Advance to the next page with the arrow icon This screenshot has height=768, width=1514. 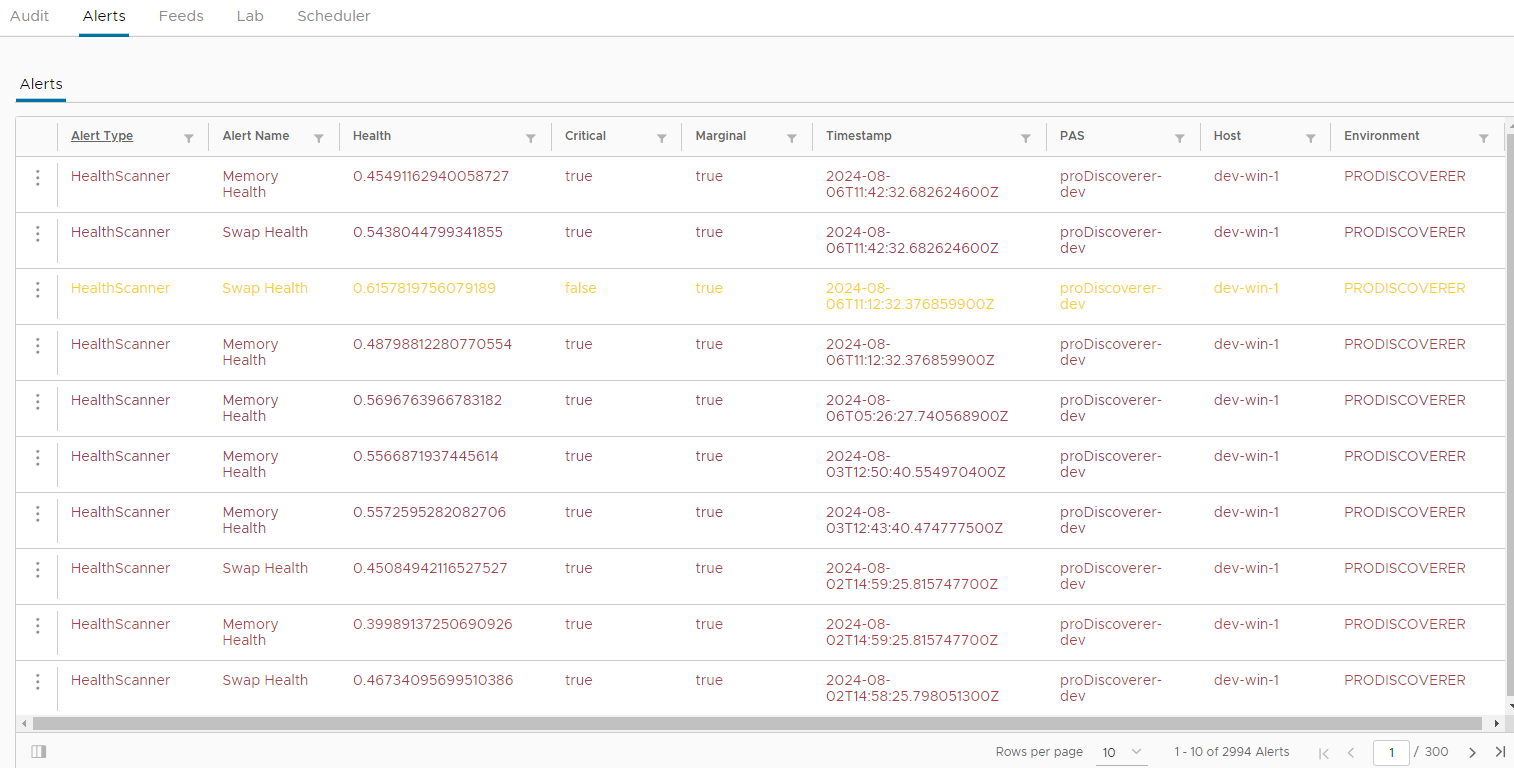(x=1472, y=752)
